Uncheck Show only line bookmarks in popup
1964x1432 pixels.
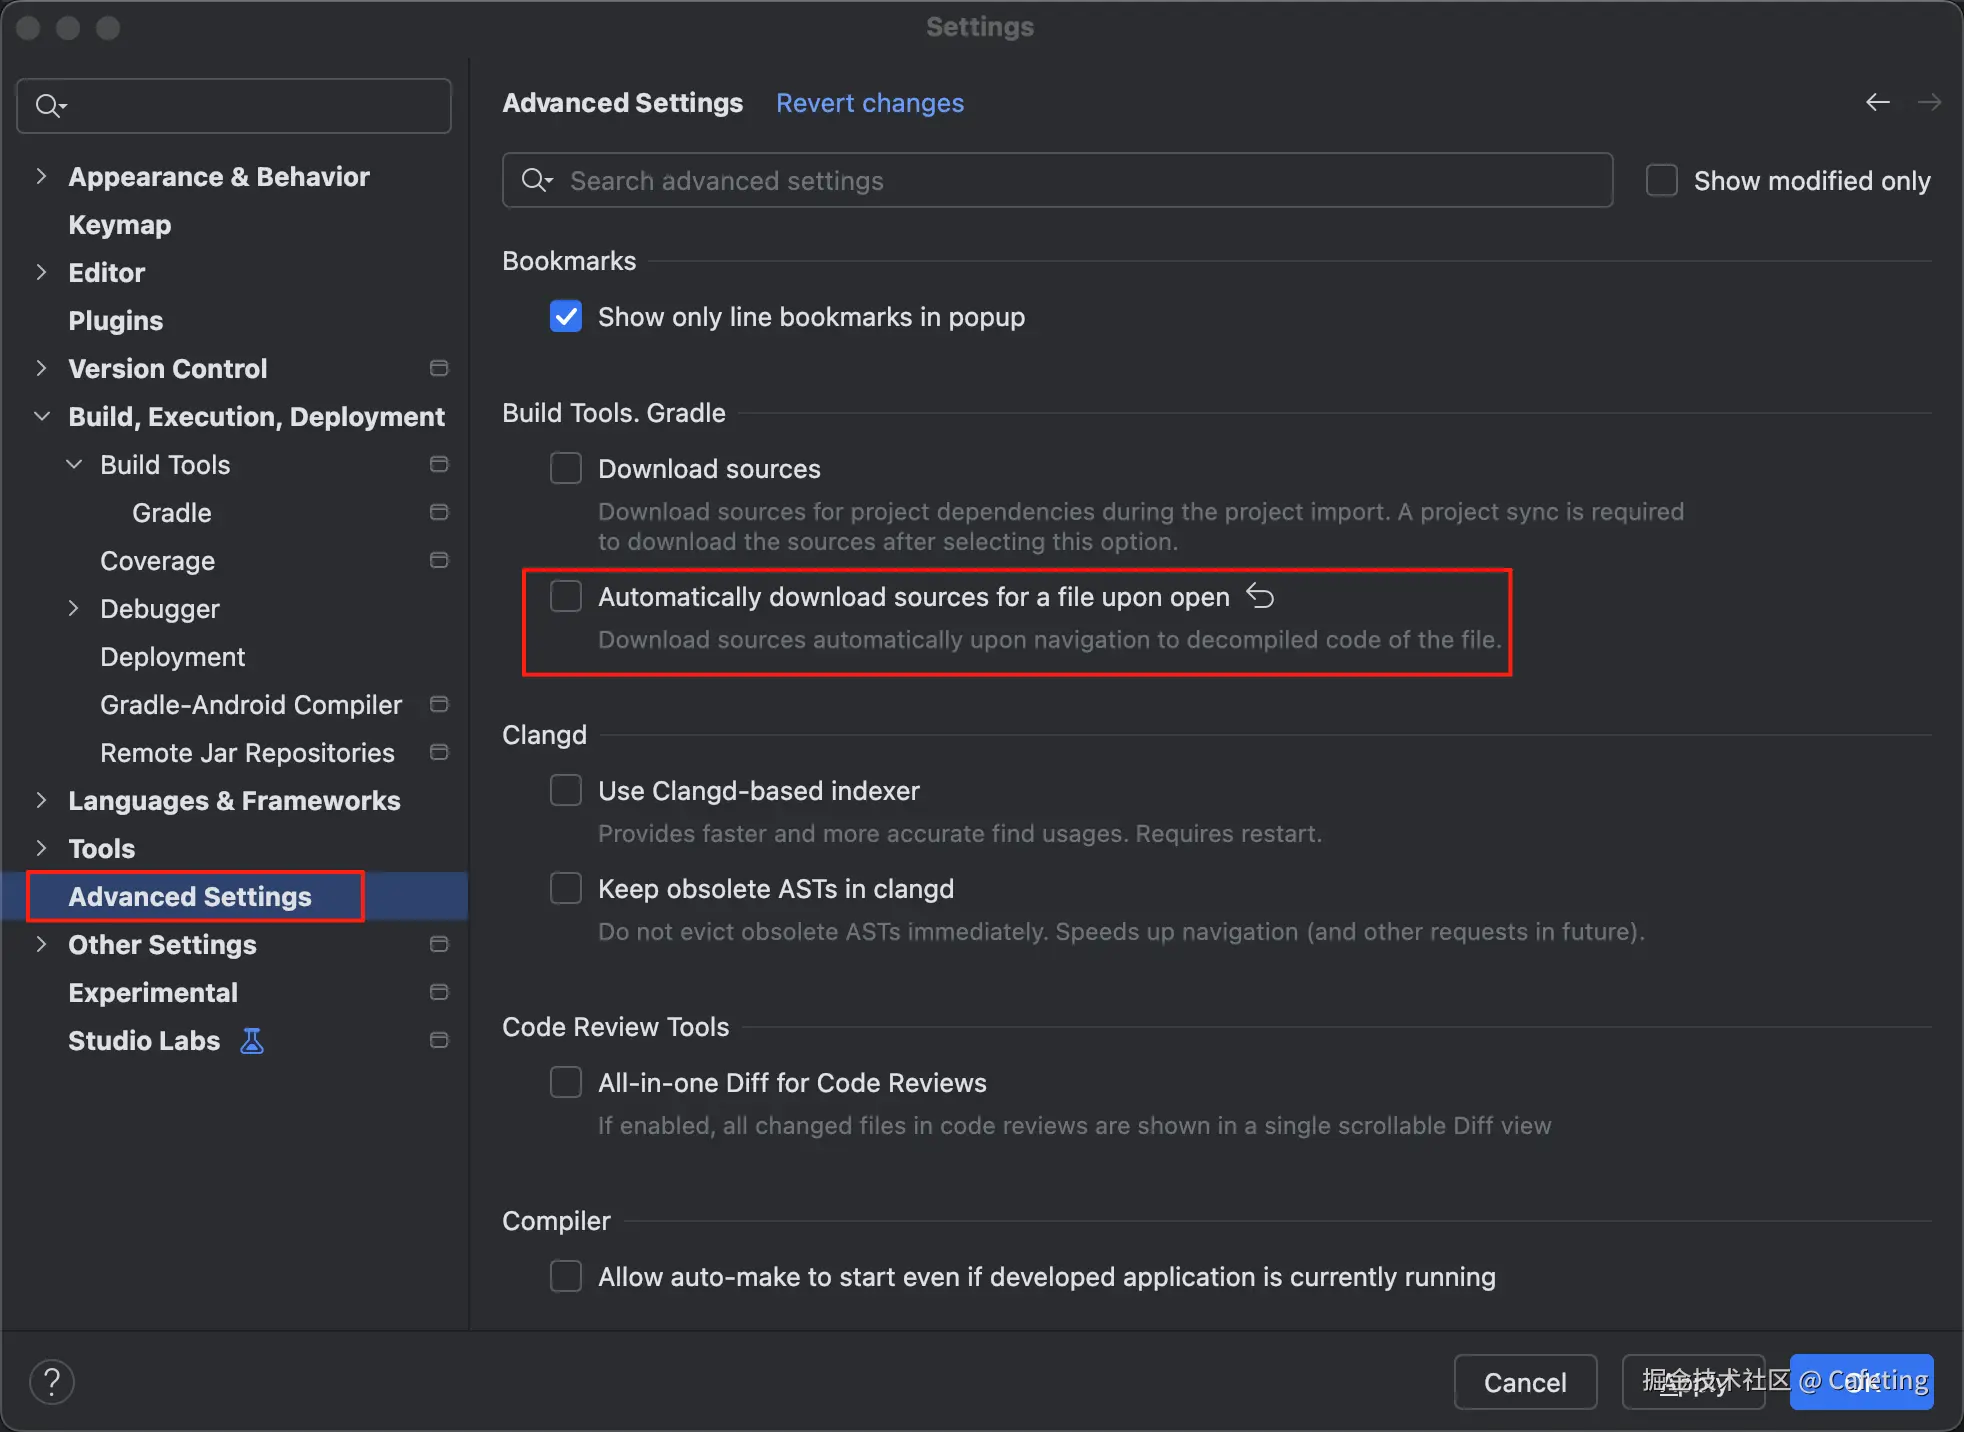566,317
